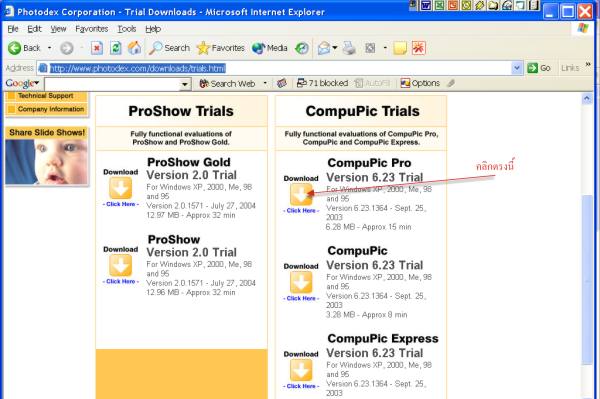
Task: Open the Edit button dropdown arrow
Action: [x=385, y=48]
